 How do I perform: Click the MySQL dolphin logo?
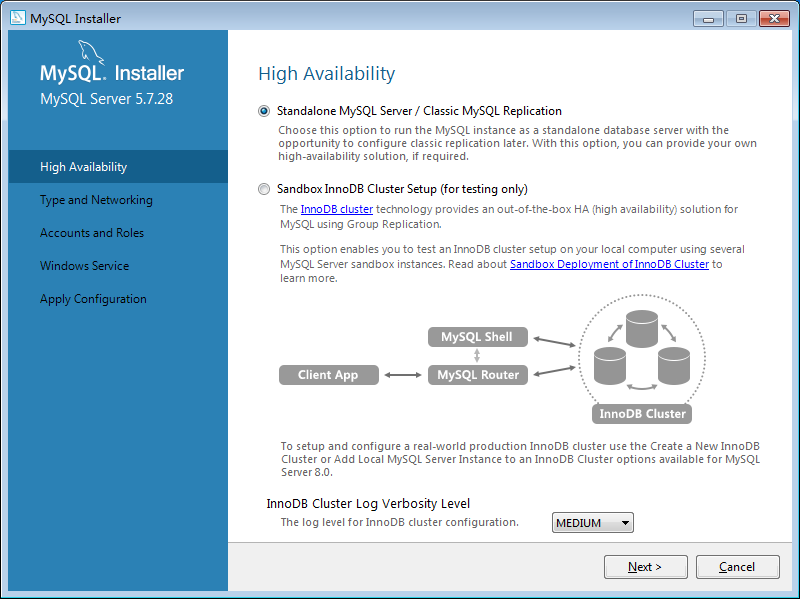click(x=91, y=53)
